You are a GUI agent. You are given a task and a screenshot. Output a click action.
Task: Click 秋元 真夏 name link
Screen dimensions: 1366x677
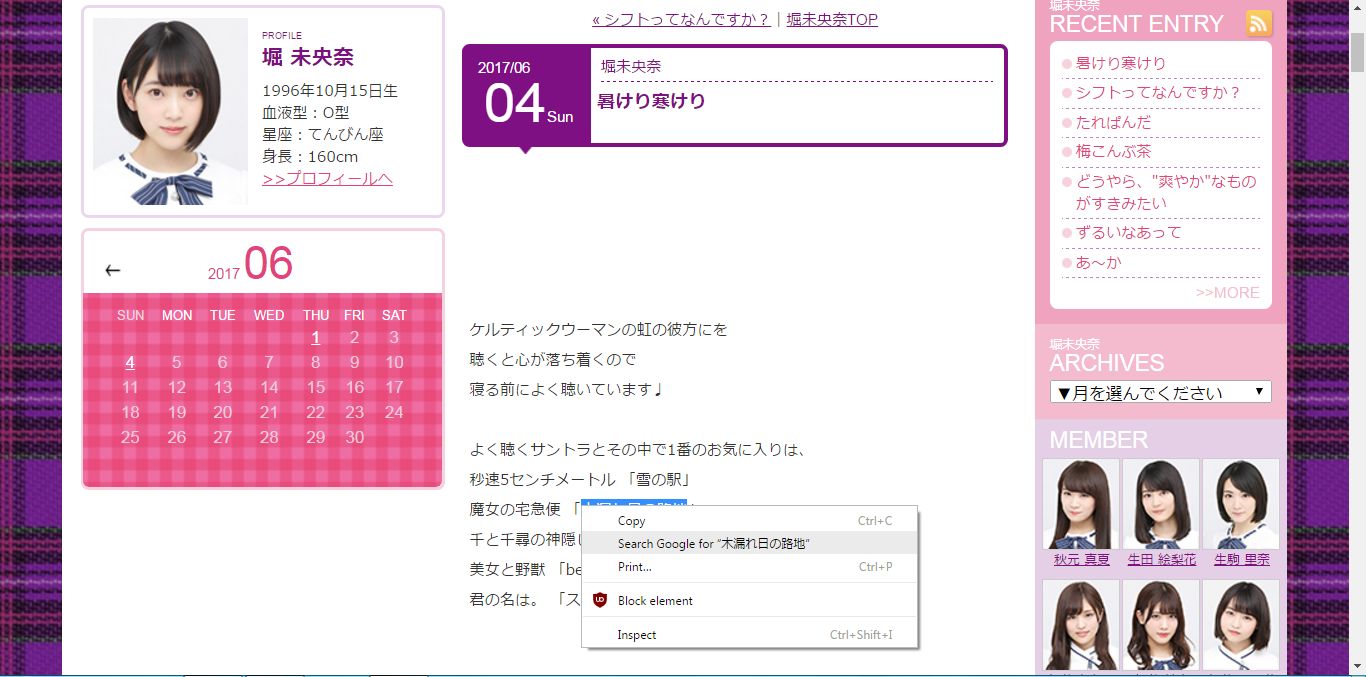point(1081,560)
